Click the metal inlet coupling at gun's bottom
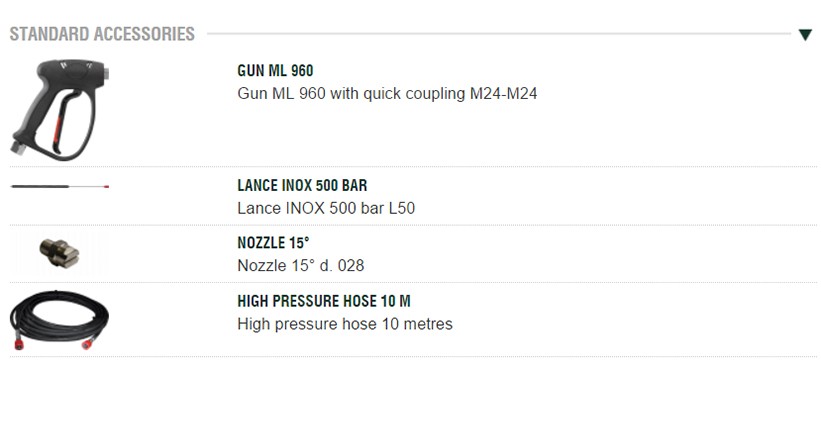821x442 pixels. pos(17,146)
